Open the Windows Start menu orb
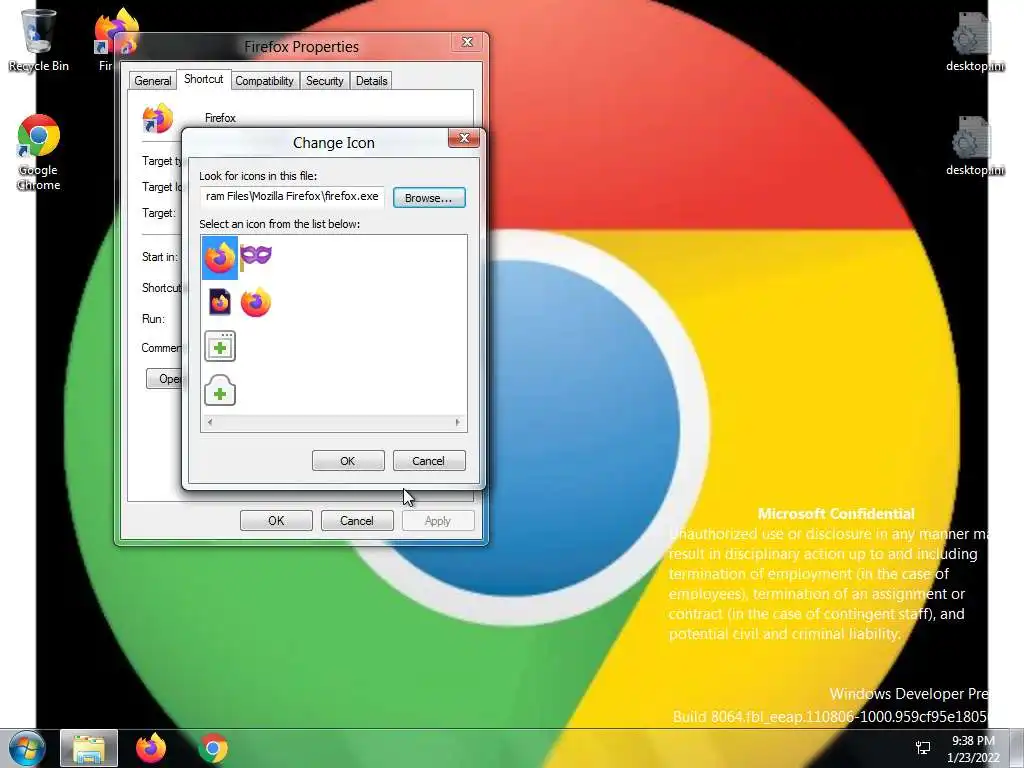 [26, 748]
